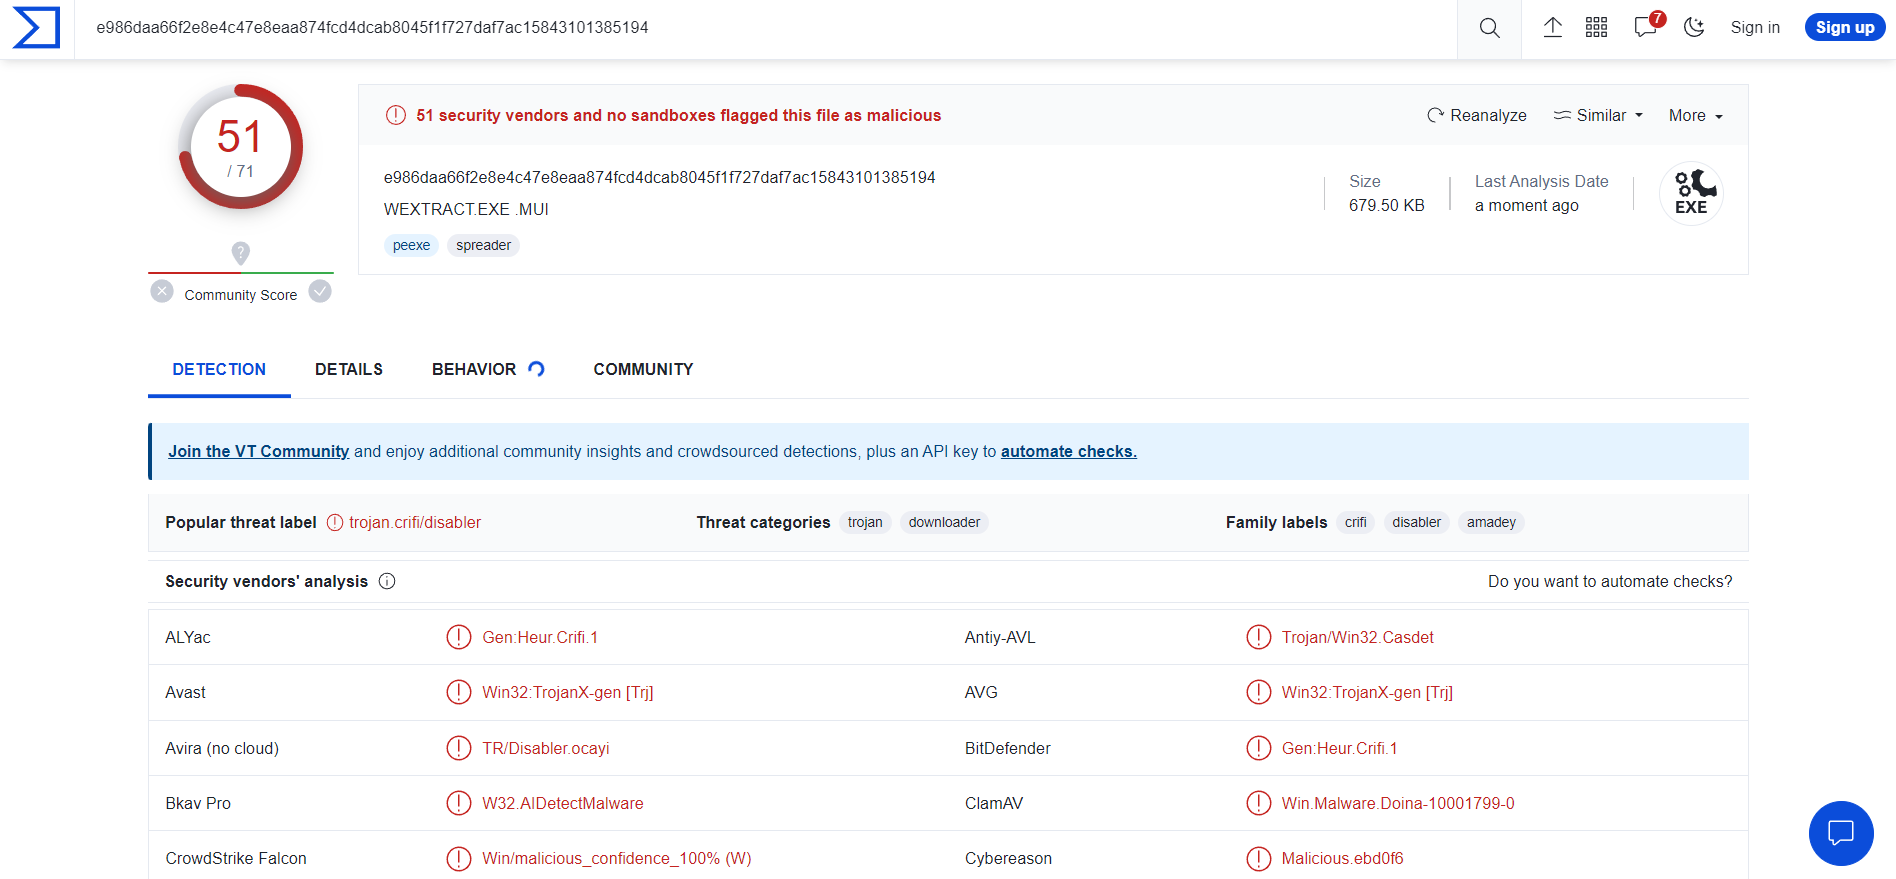Image resolution: width=1896 pixels, height=879 pixels.
Task: Click the Trojan/Win32.Casdet result text
Action: tap(1358, 637)
